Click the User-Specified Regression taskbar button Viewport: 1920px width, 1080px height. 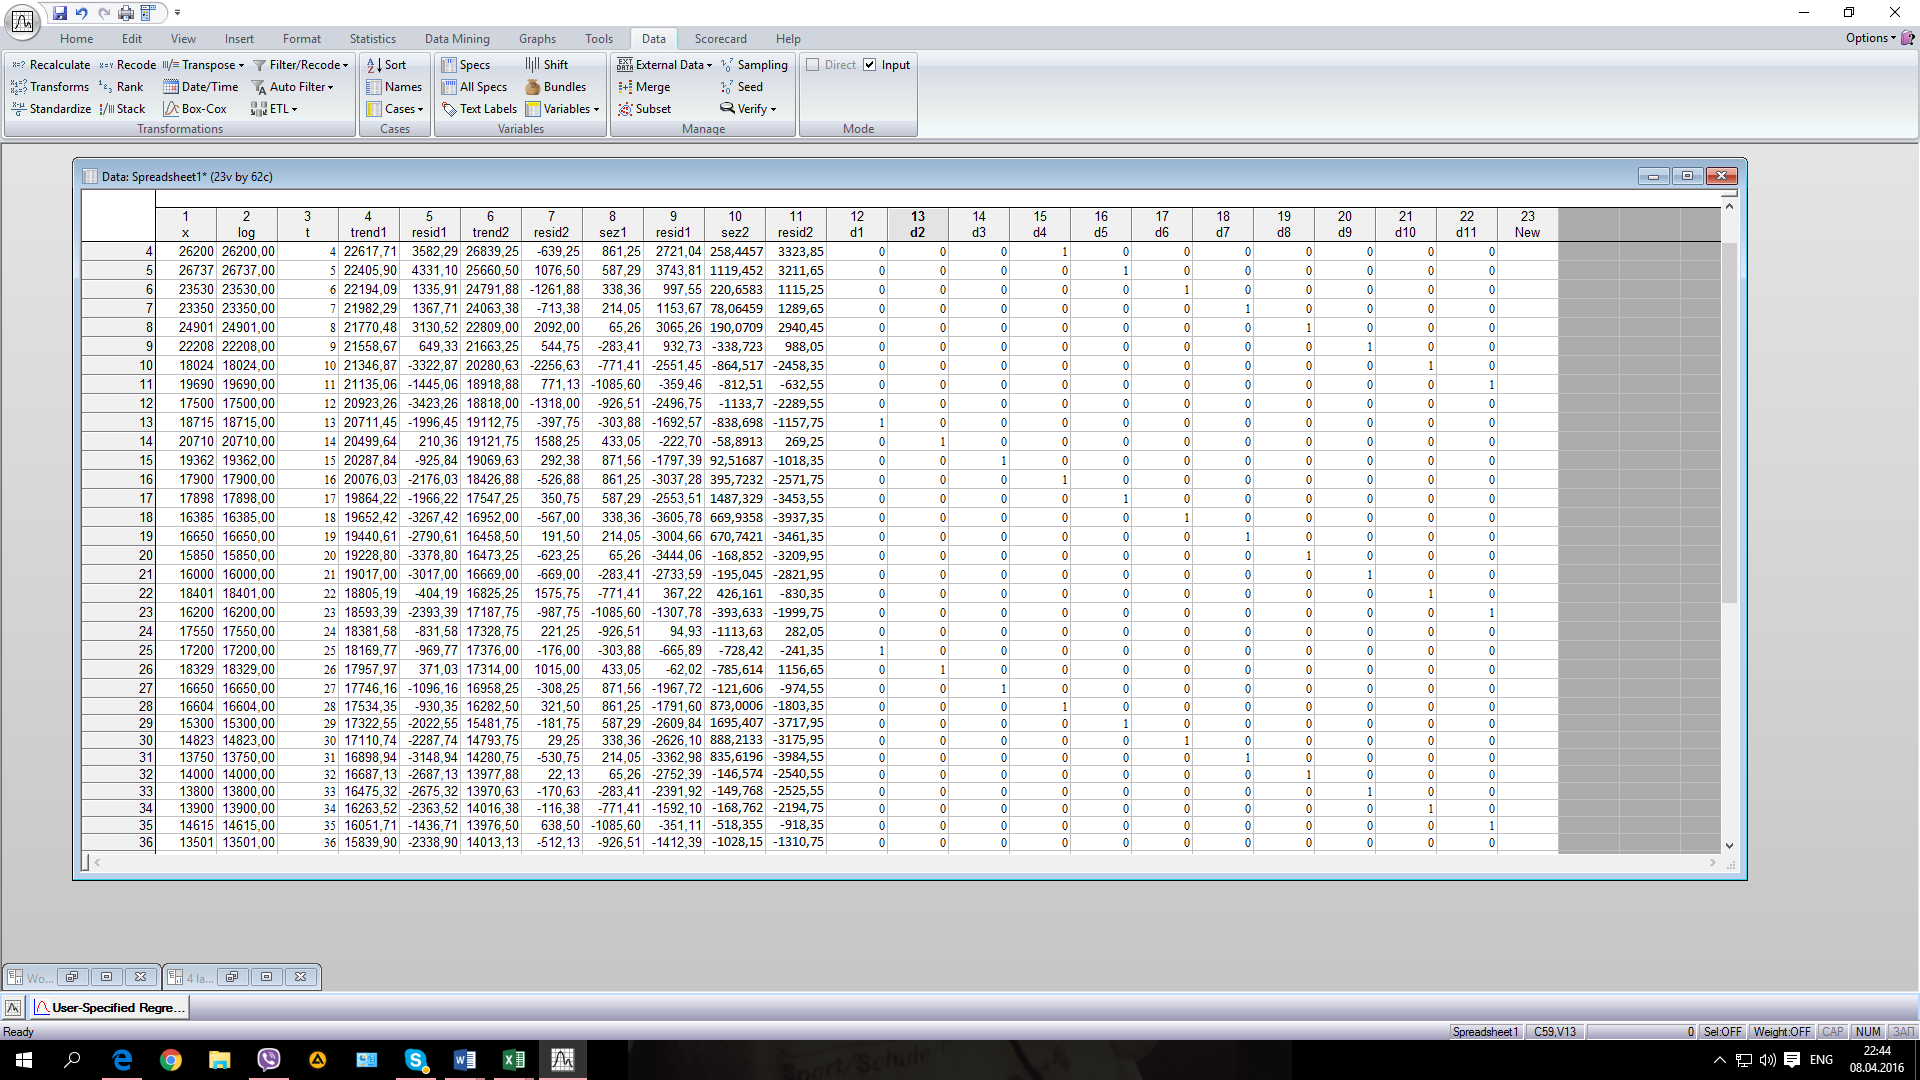point(110,1007)
